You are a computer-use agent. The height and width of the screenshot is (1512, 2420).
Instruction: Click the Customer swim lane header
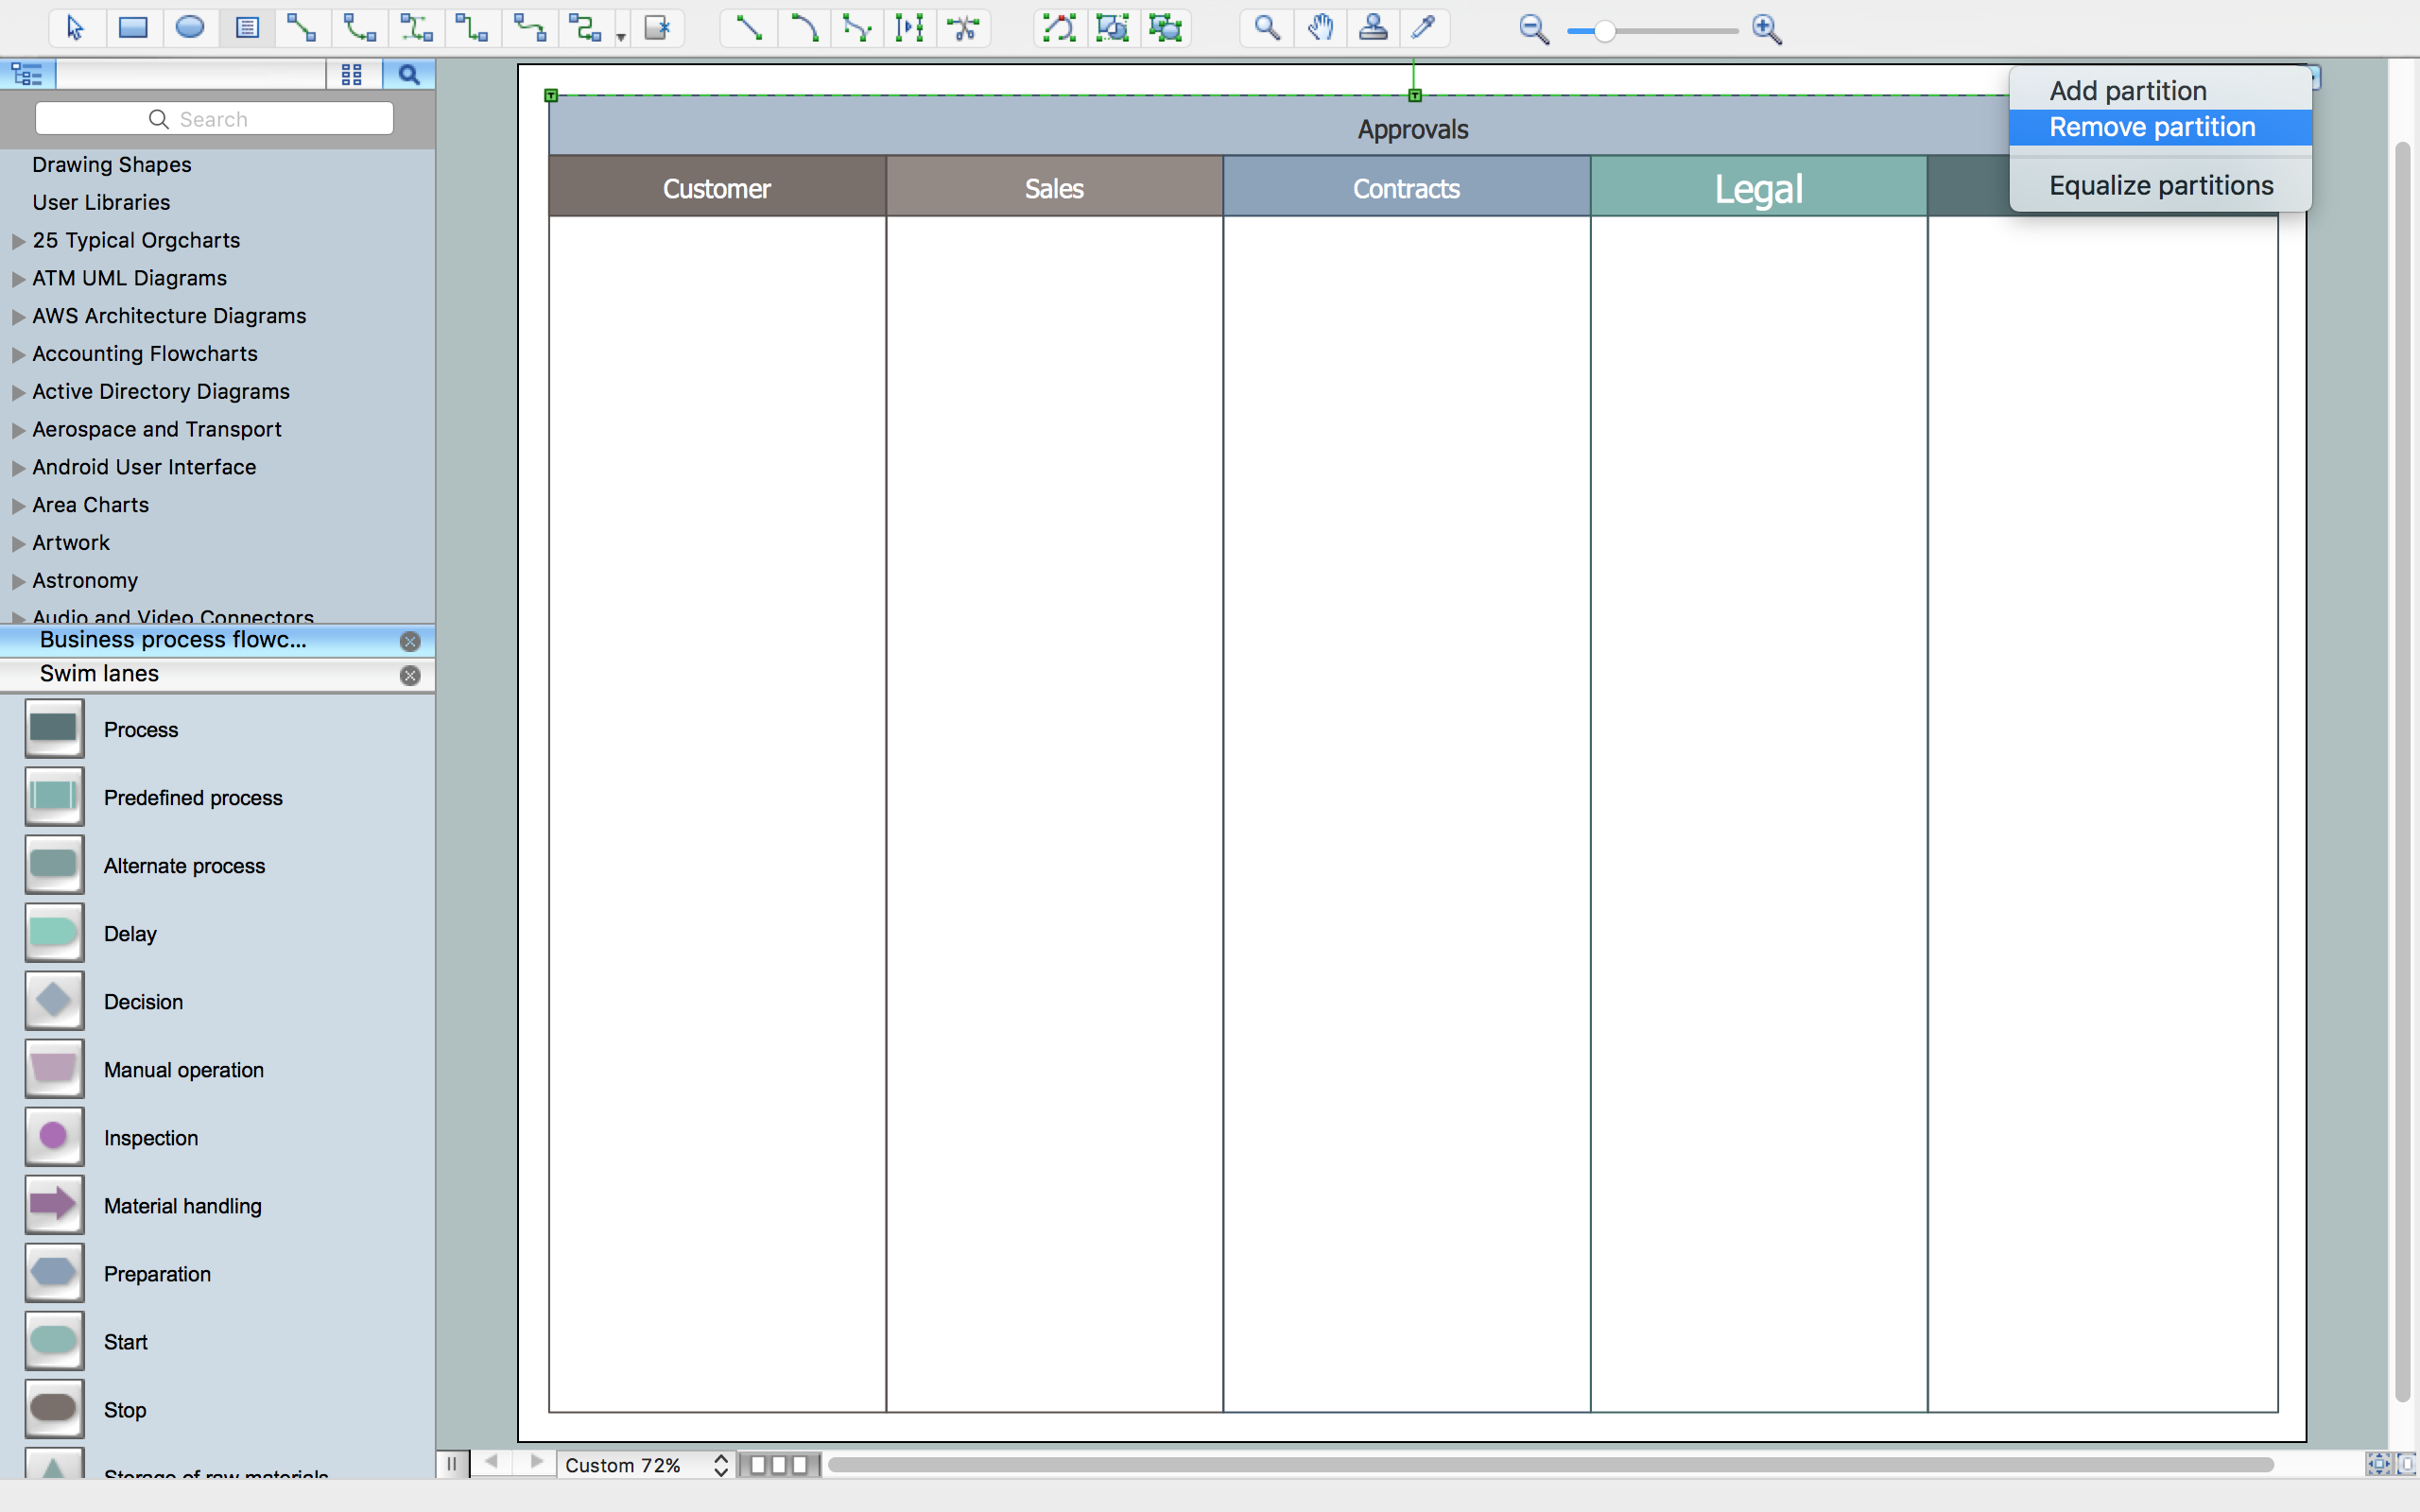(x=716, y=188)
